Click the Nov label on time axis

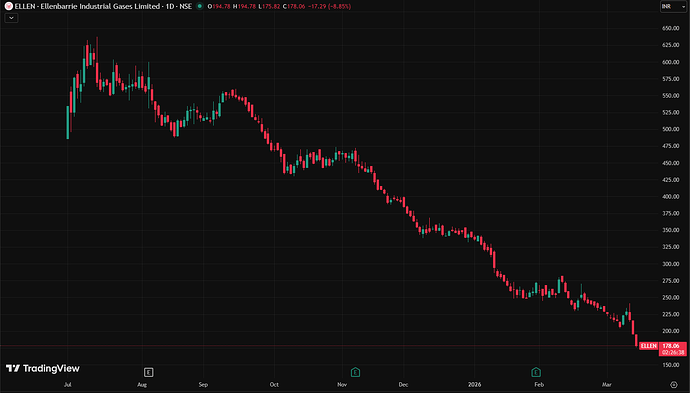(342, 385)
